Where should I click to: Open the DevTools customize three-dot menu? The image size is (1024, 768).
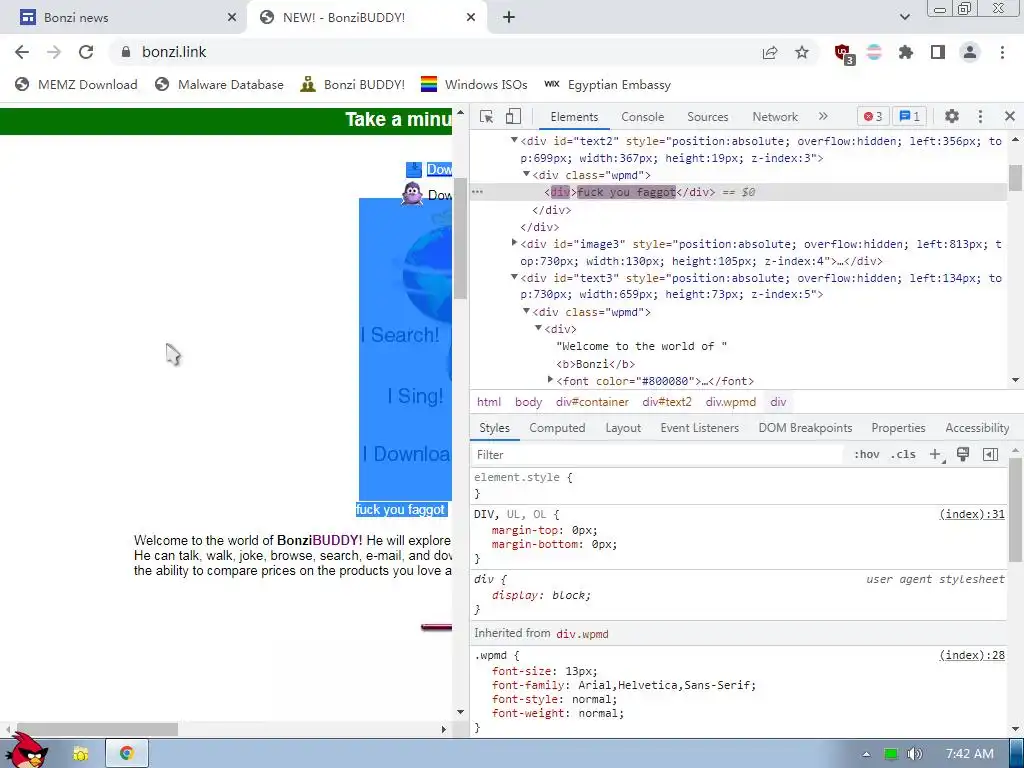(x=980, y=116)
